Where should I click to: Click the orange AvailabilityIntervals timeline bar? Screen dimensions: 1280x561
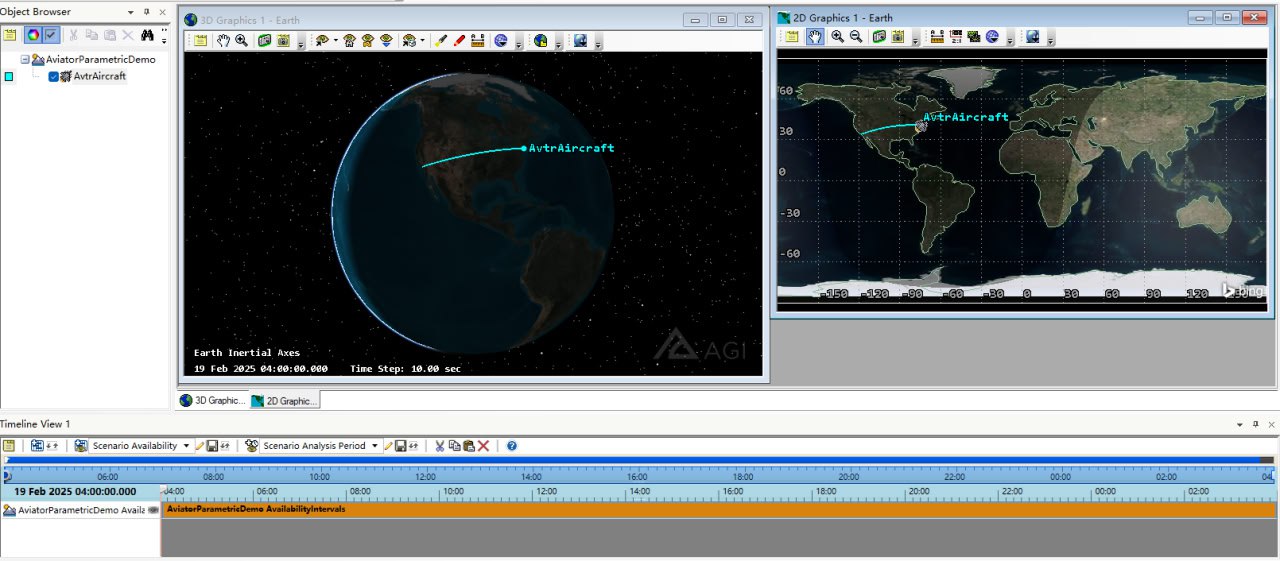point(700,509)
